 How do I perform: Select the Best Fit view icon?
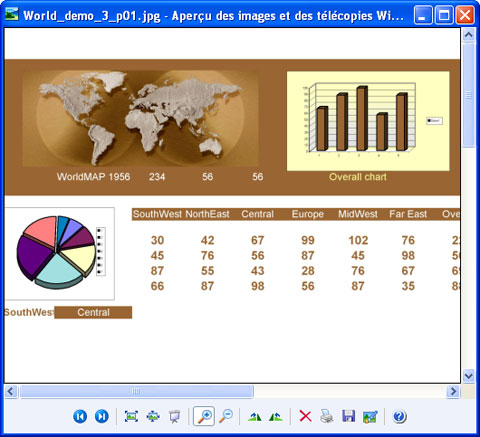tap(131, 416)
